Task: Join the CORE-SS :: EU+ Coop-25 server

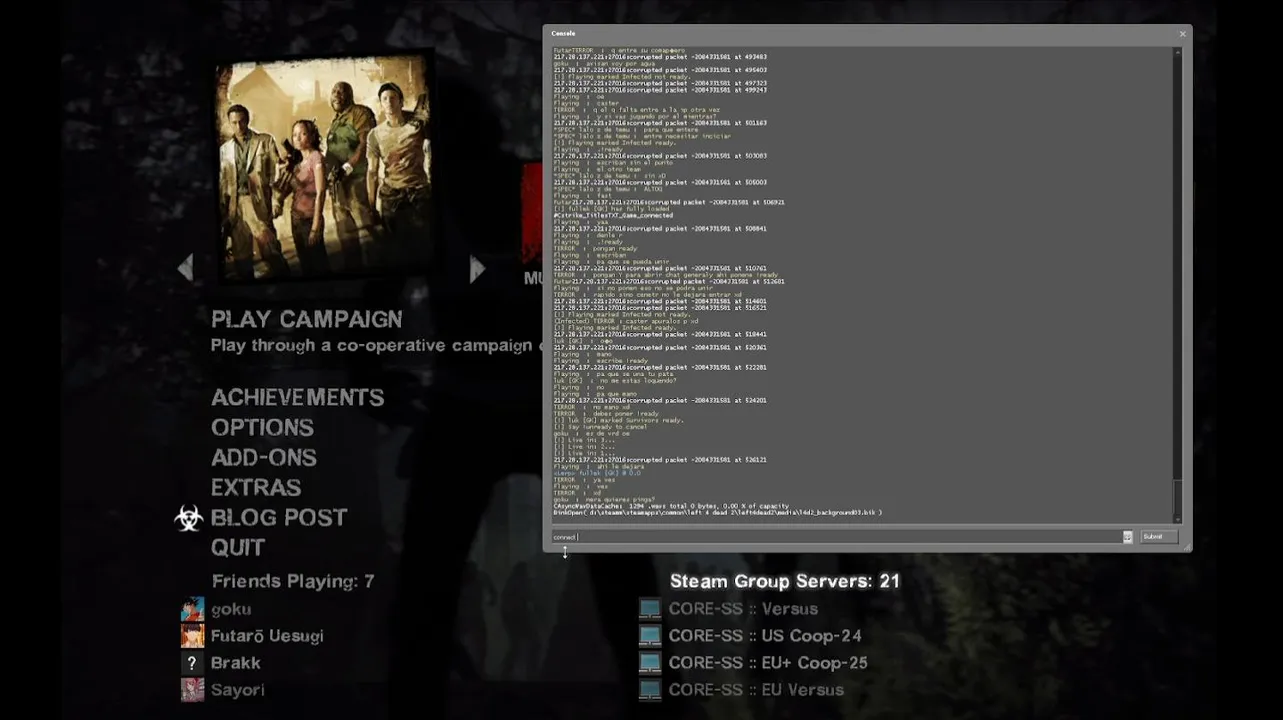Action: click(x=768, y=663)
